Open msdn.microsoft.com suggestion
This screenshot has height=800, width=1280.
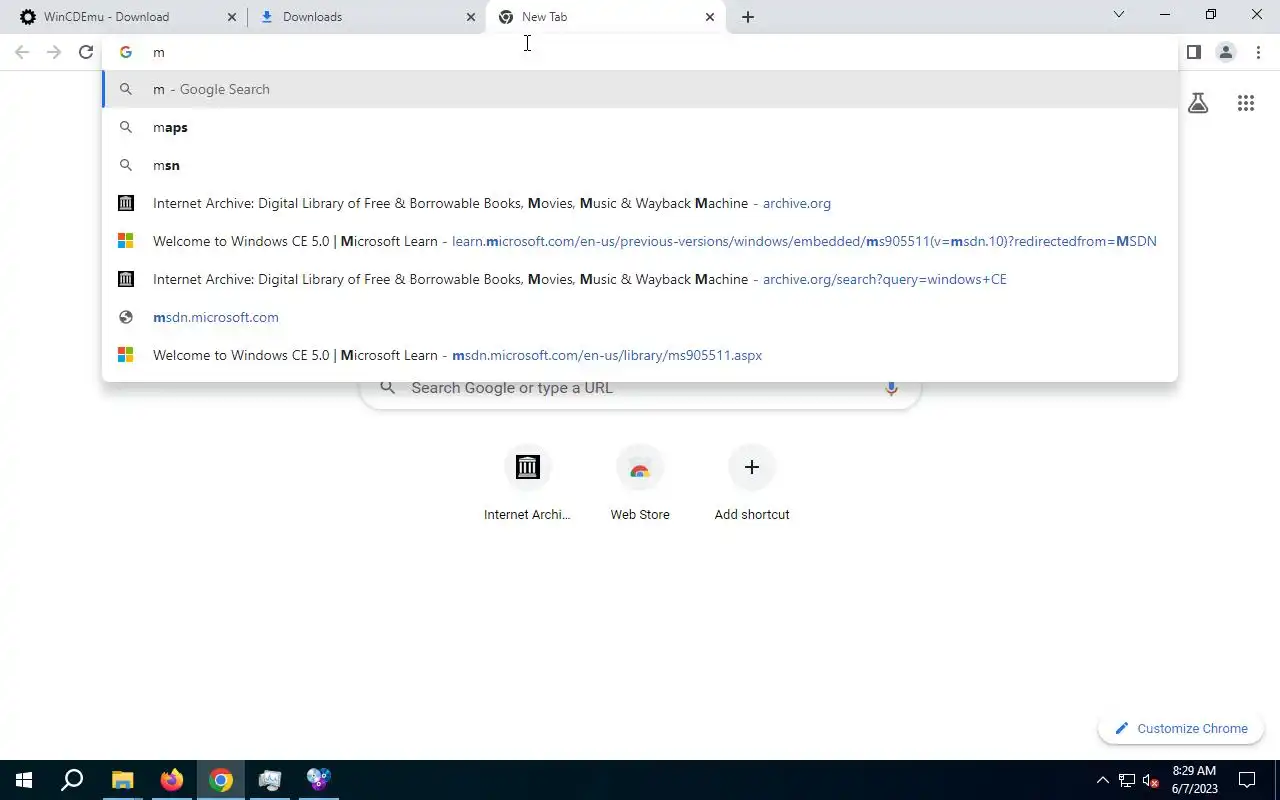point(640,317)
